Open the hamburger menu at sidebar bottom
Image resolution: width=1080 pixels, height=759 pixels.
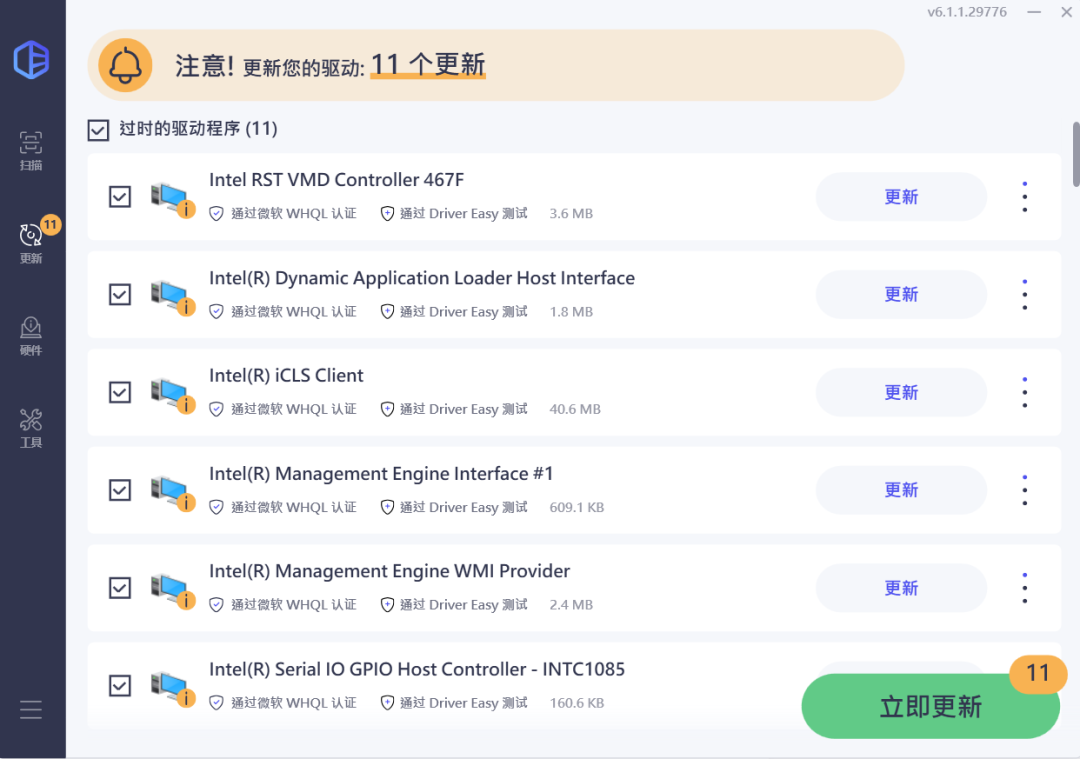point(31,709)
